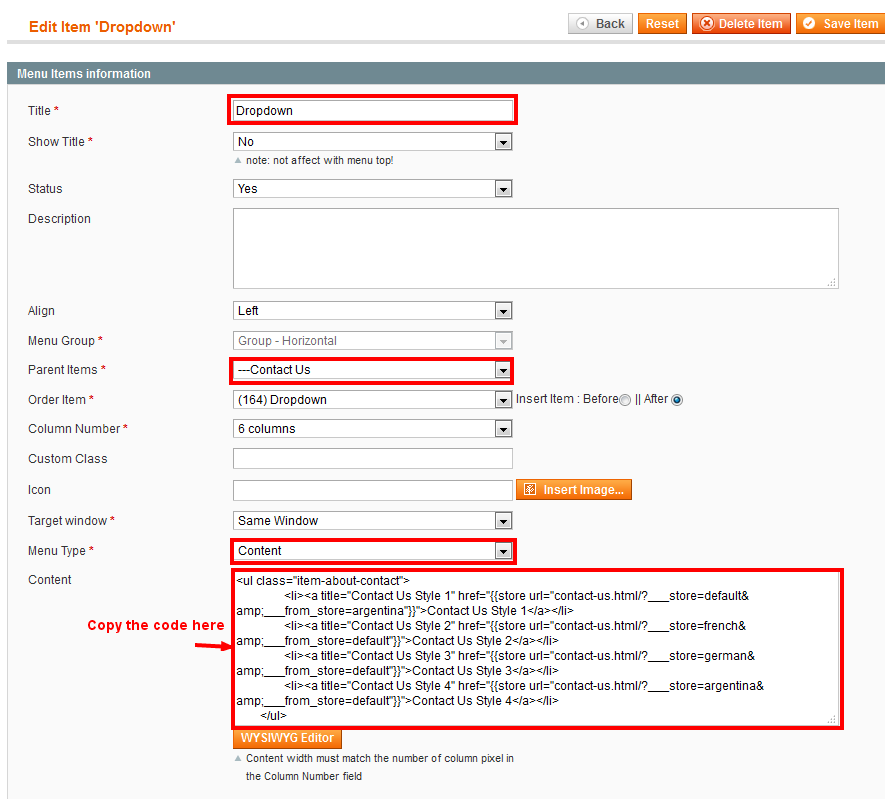Viewport: 885px width, 799px height.
Task: Click into the Content code text area
Action: tap(536, 649)
